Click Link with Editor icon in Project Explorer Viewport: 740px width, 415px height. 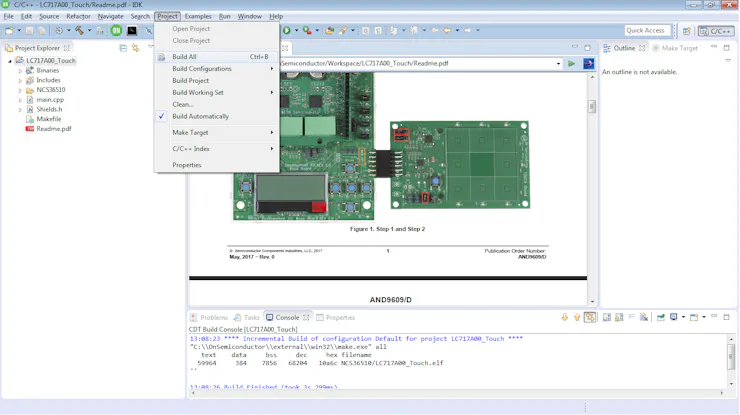coord(135,48)
